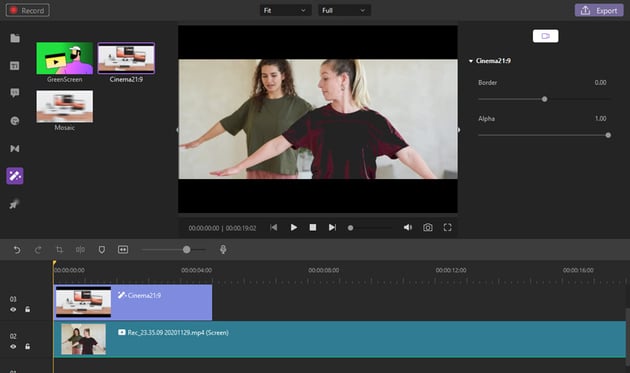Select the GreenScreen effect thumbnail
Image resolution: width=630 pixels, height=373 pixels.
64,58
